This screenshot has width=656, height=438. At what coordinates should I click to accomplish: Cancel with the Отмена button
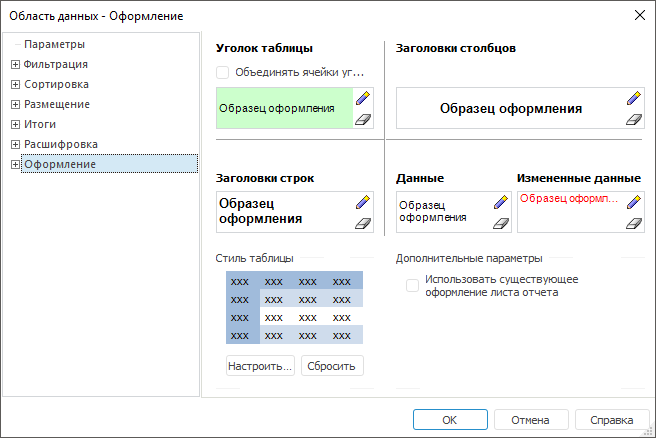point(531,420)
